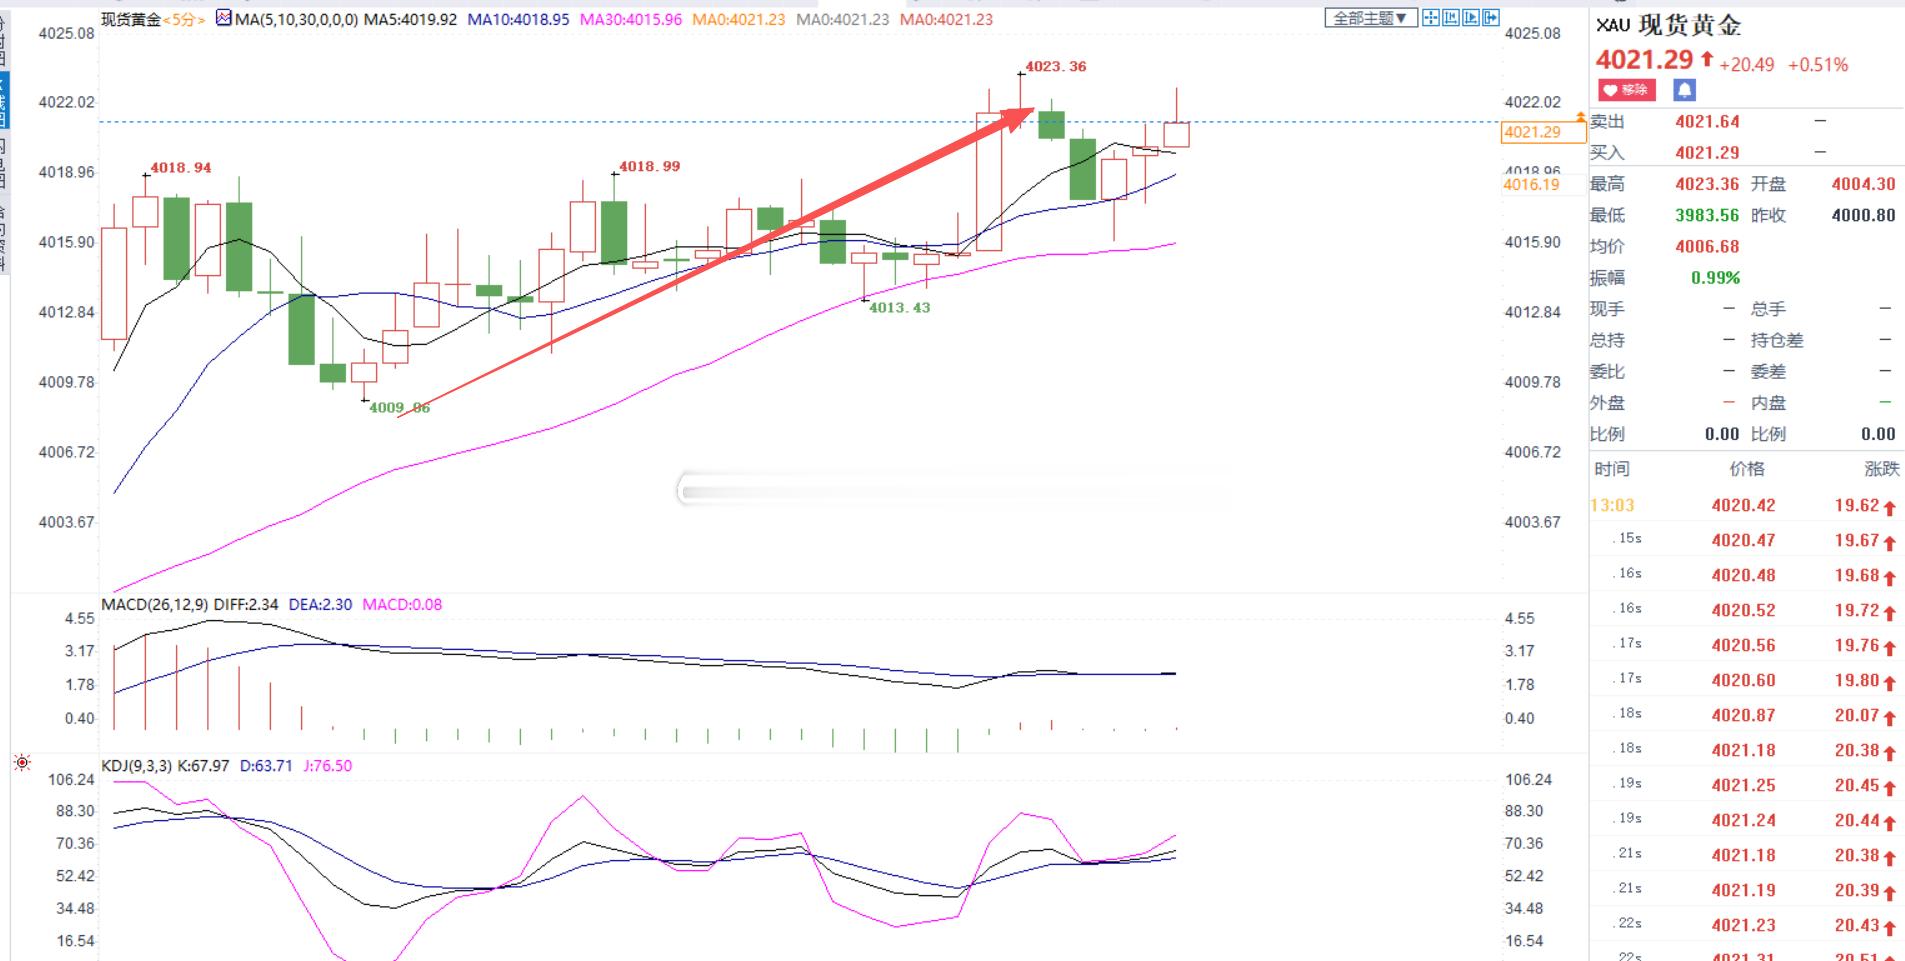Click the MA(5,10,30,0,0,0) parameters label
The height and width of the screenshot is (961, 1905).
pos(296,19)
